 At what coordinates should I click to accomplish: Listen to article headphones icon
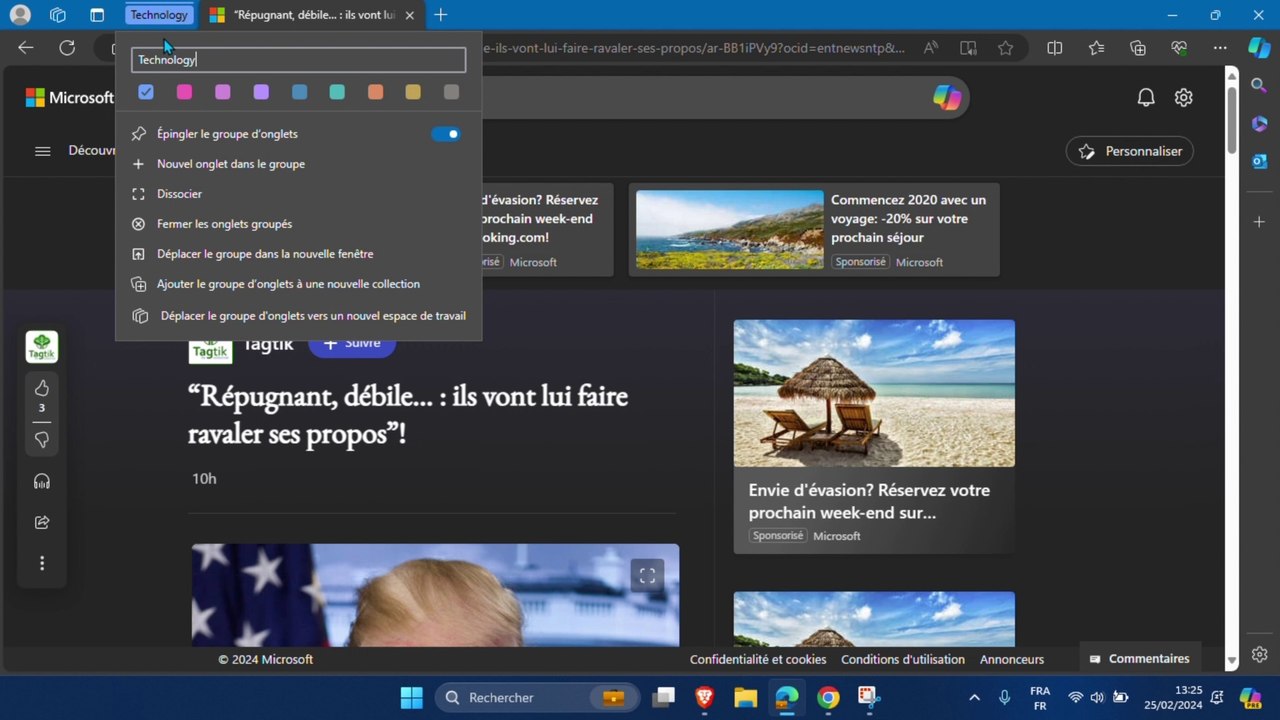[42, 482]
